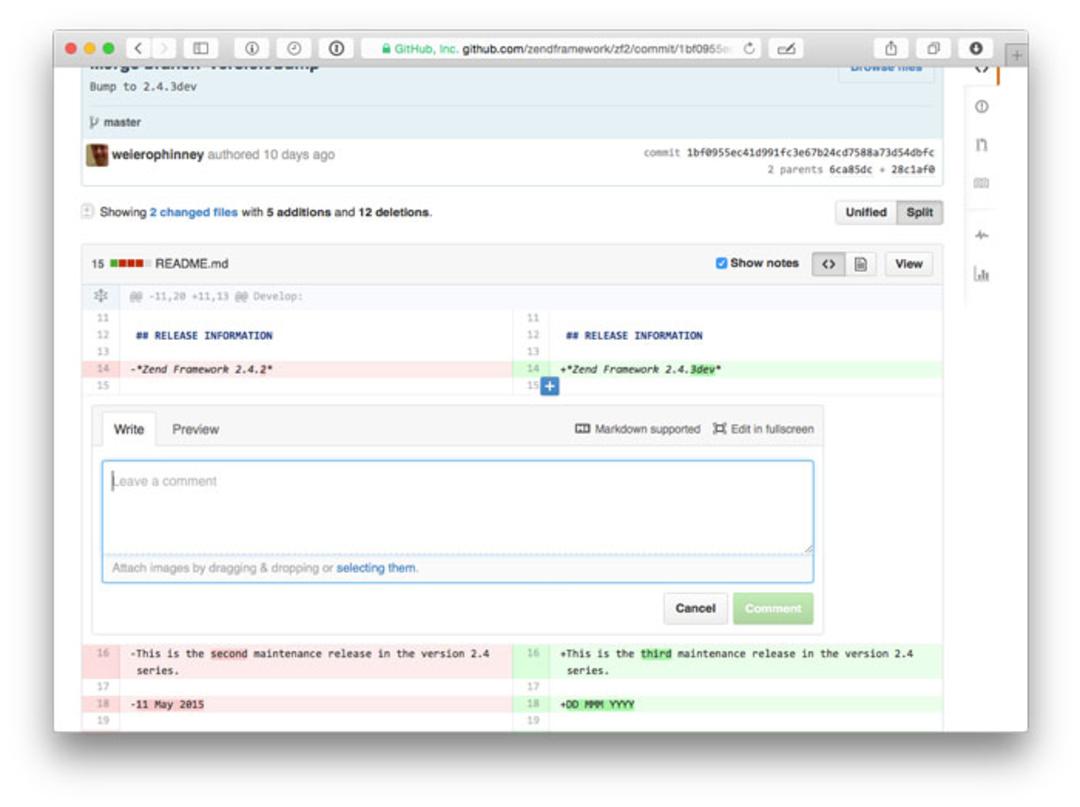Click in the Leave a comment textarea
The height and width of the screenshot is (807, 1080).
point(457,507)
